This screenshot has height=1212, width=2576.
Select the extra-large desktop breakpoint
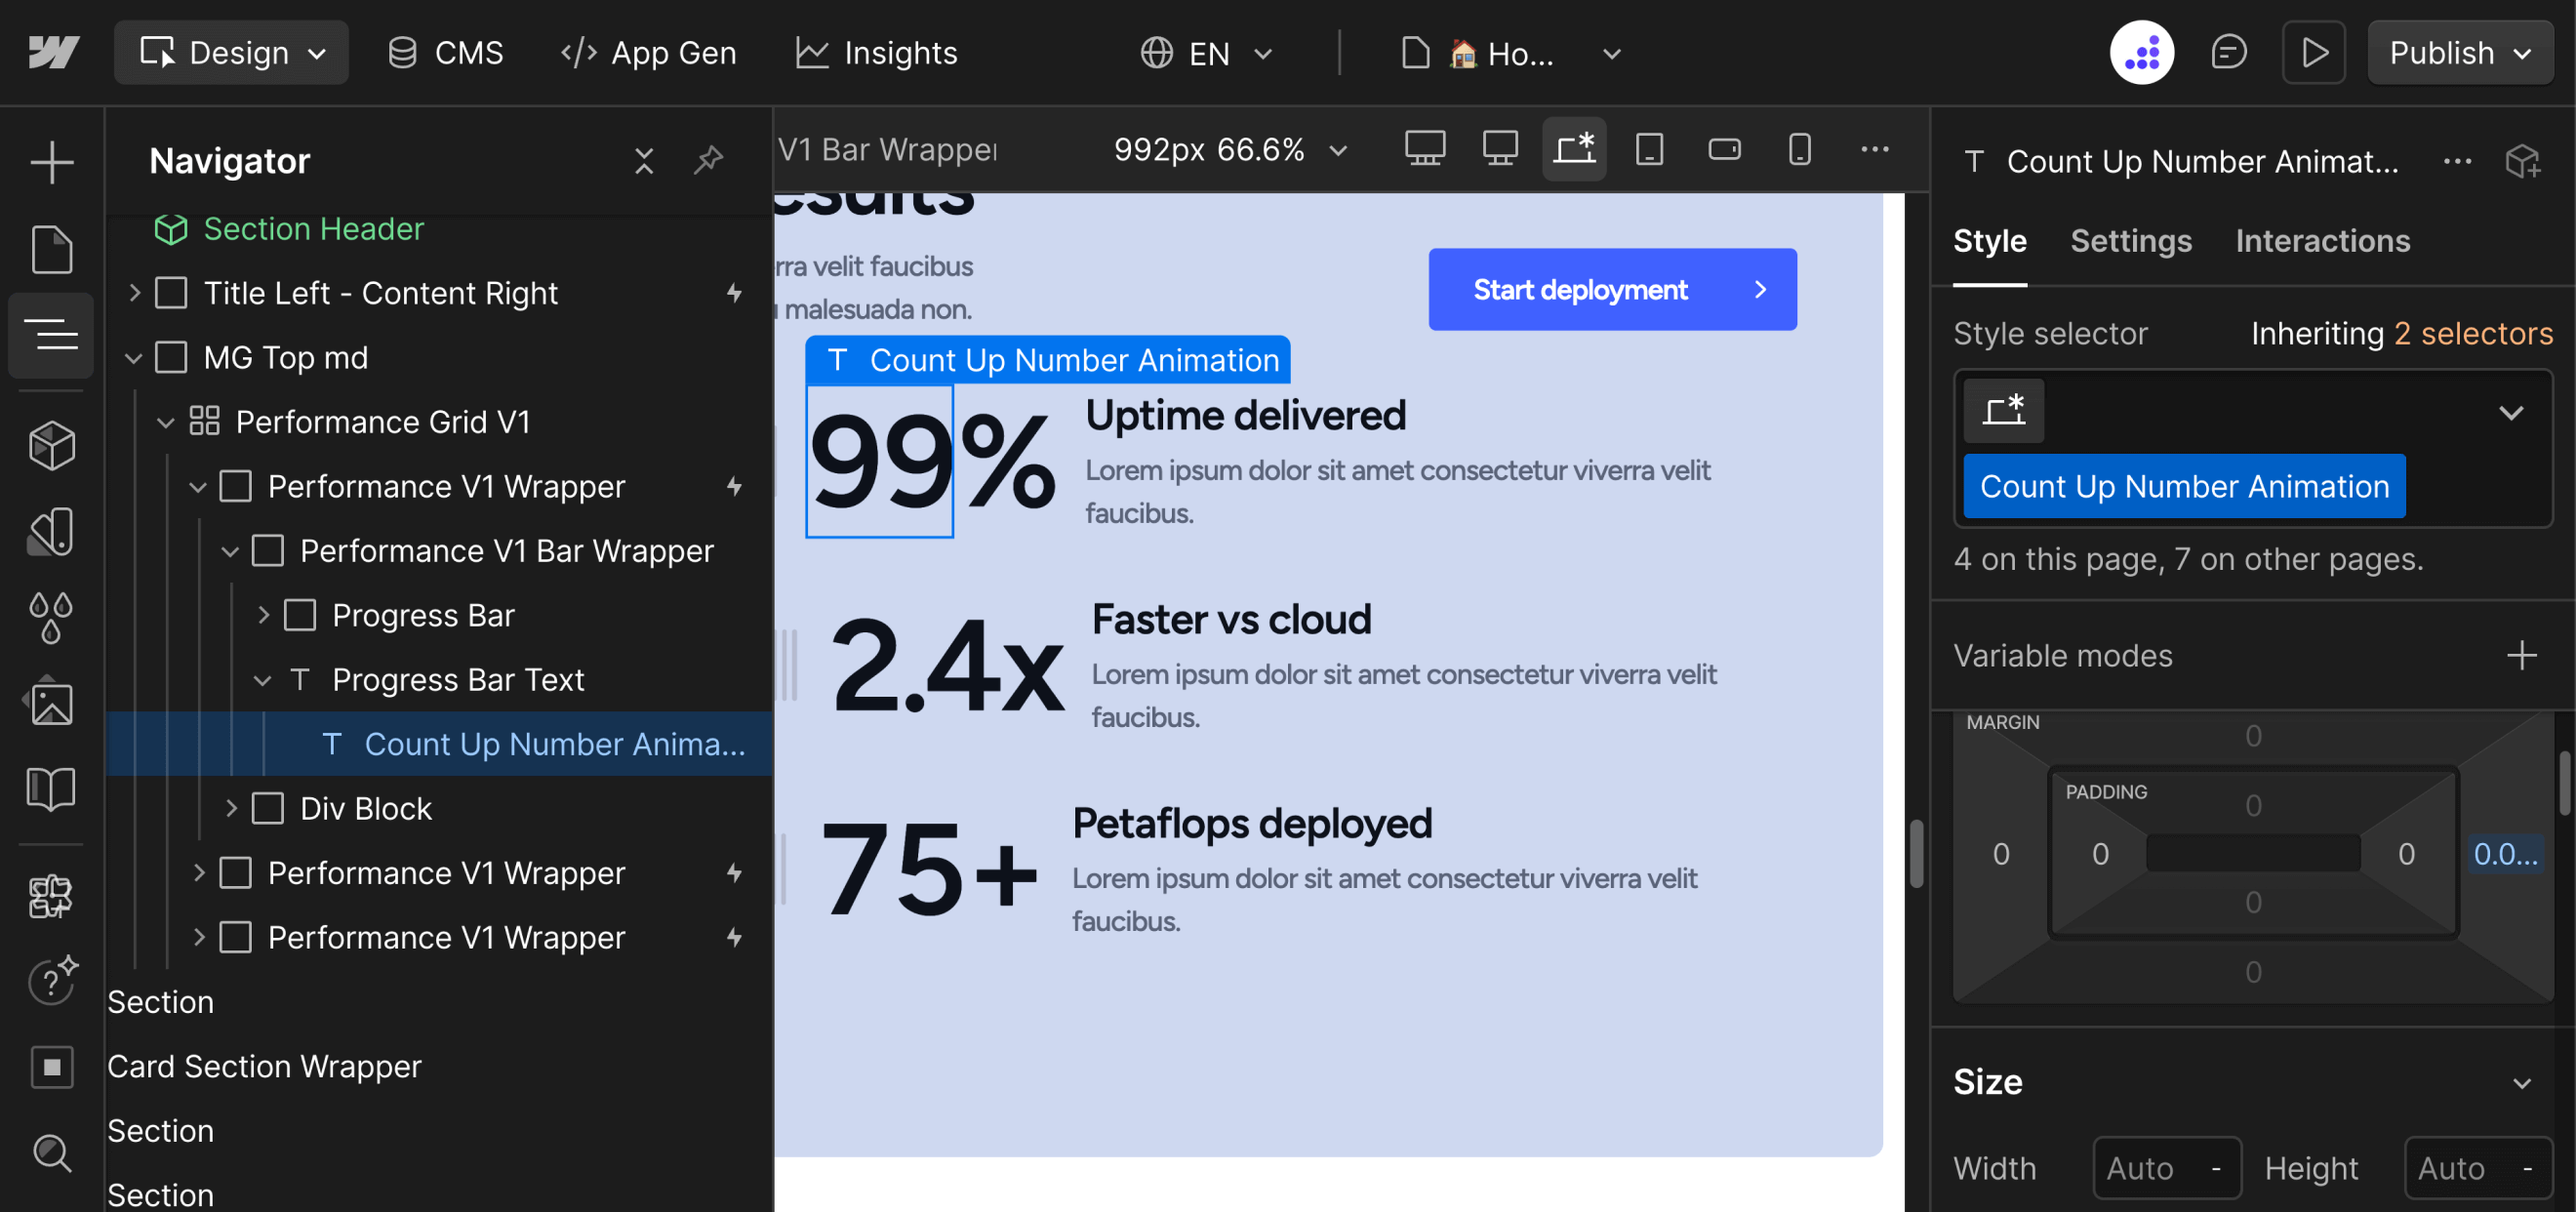(x=1425, y=149)
